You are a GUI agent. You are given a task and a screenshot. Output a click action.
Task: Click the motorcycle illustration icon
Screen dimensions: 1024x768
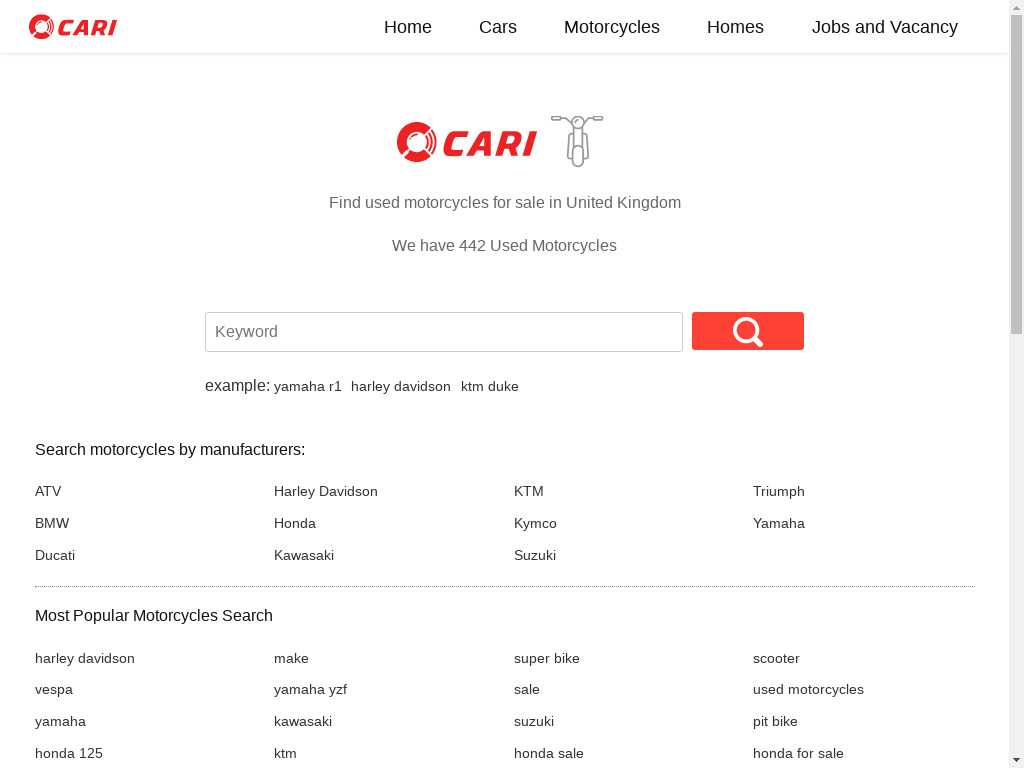(x=577, y=141)
